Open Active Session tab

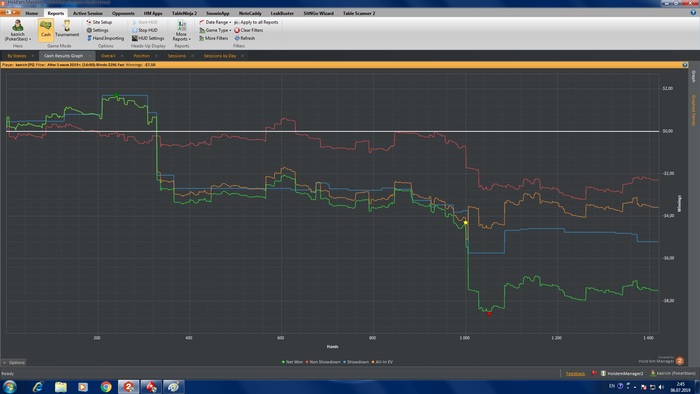[88, 13]
